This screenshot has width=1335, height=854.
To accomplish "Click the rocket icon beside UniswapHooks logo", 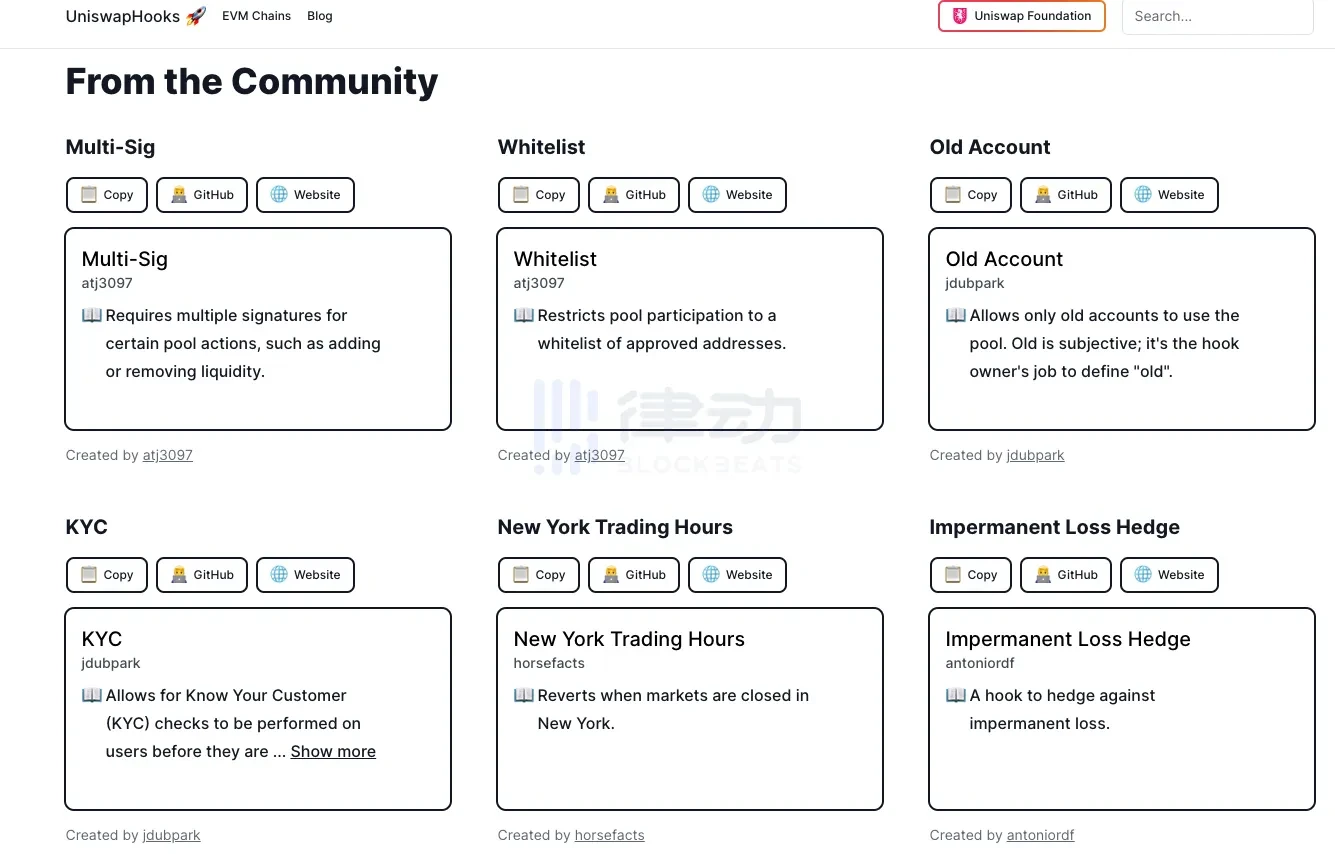I will pos(196,15).
